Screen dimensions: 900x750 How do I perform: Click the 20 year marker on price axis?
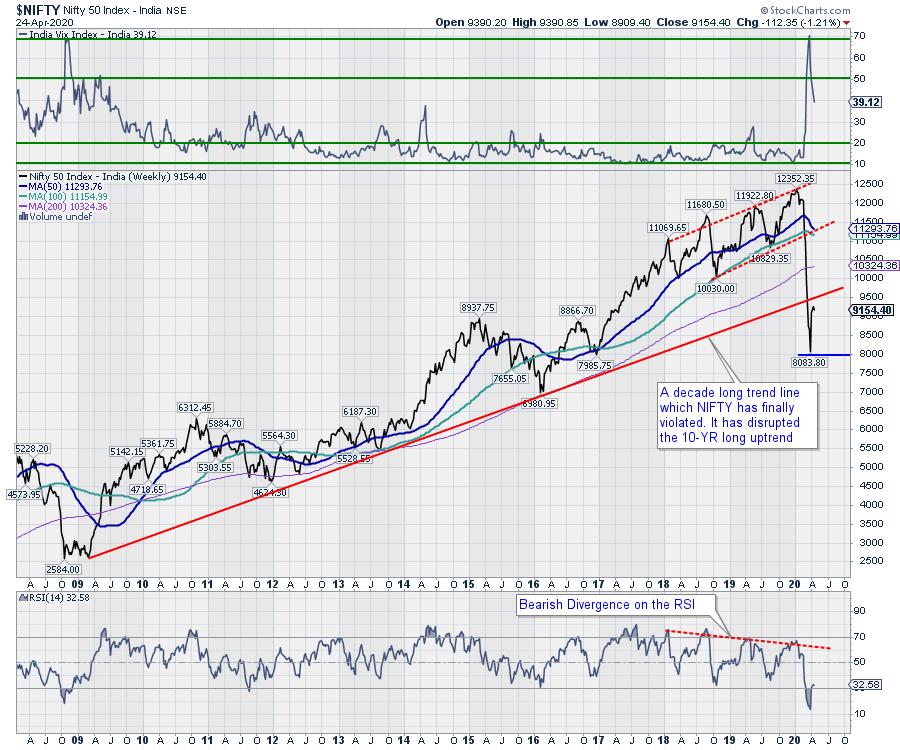tap(794, 584)
